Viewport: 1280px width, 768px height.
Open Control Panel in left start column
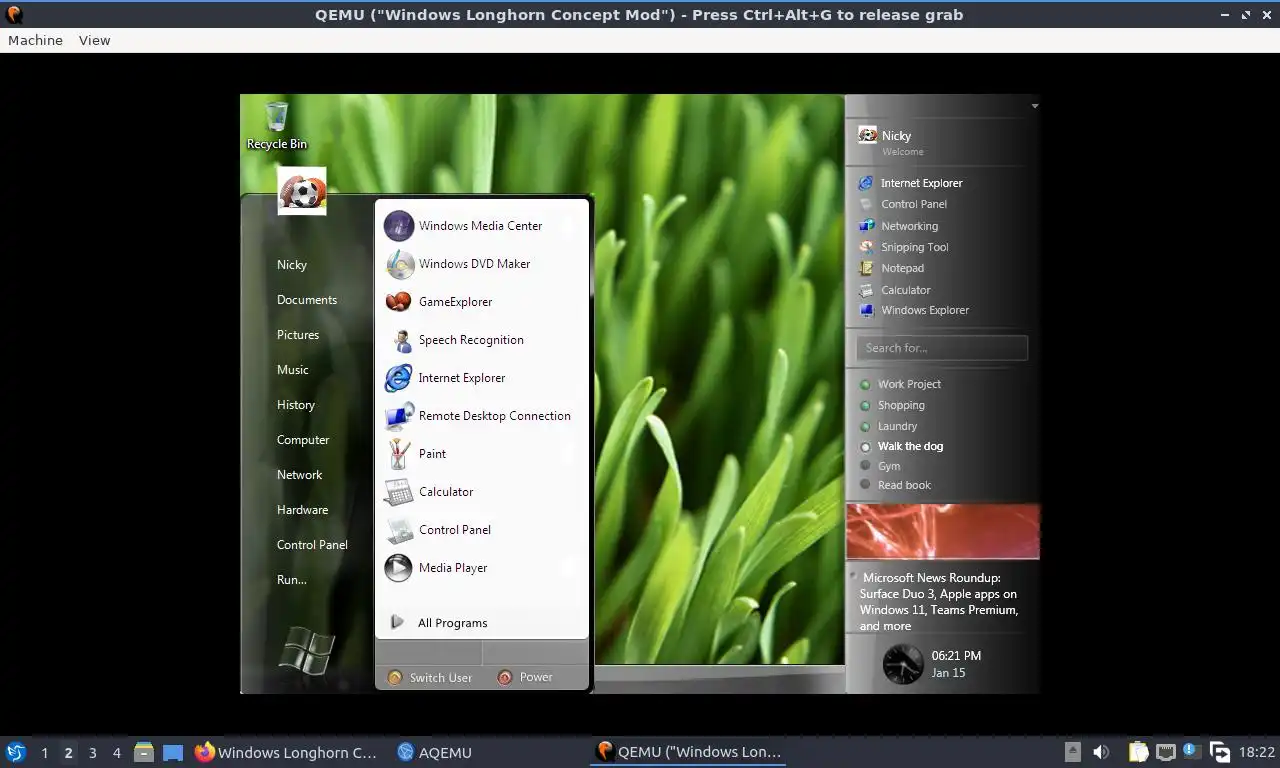coord(312,545)
